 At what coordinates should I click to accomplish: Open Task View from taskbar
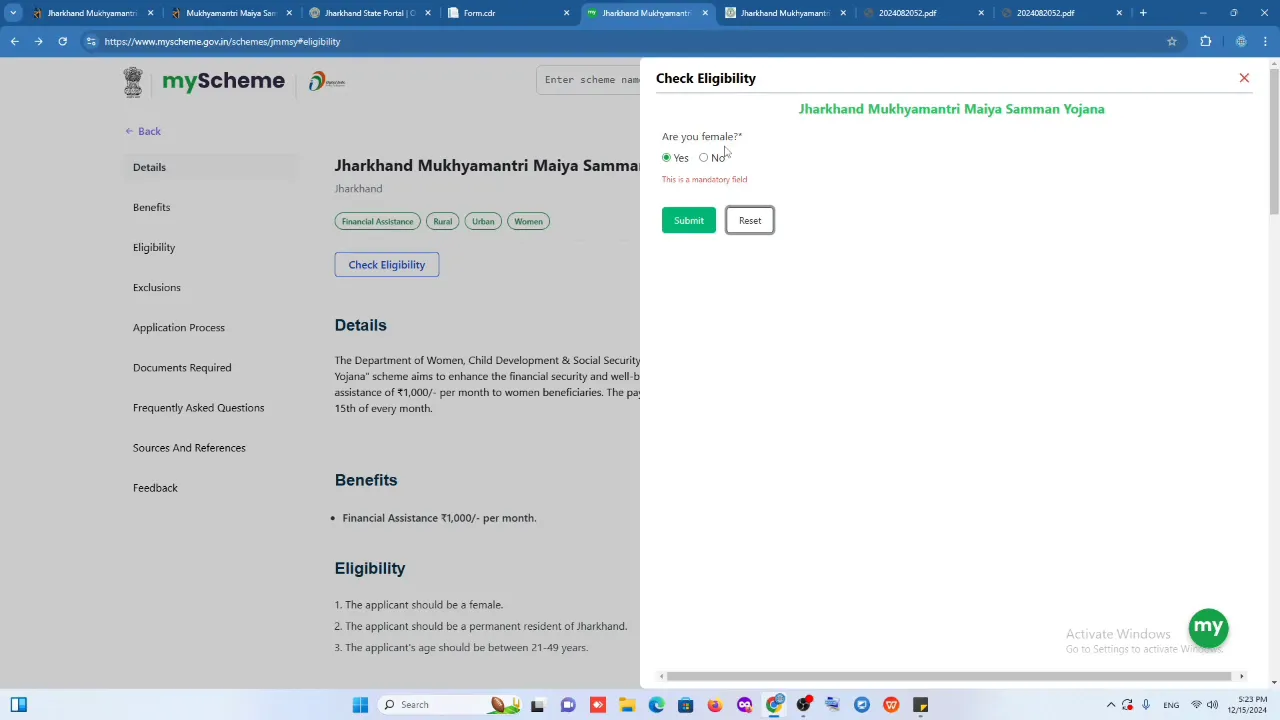pyautogui.click(x=537, y=705)
